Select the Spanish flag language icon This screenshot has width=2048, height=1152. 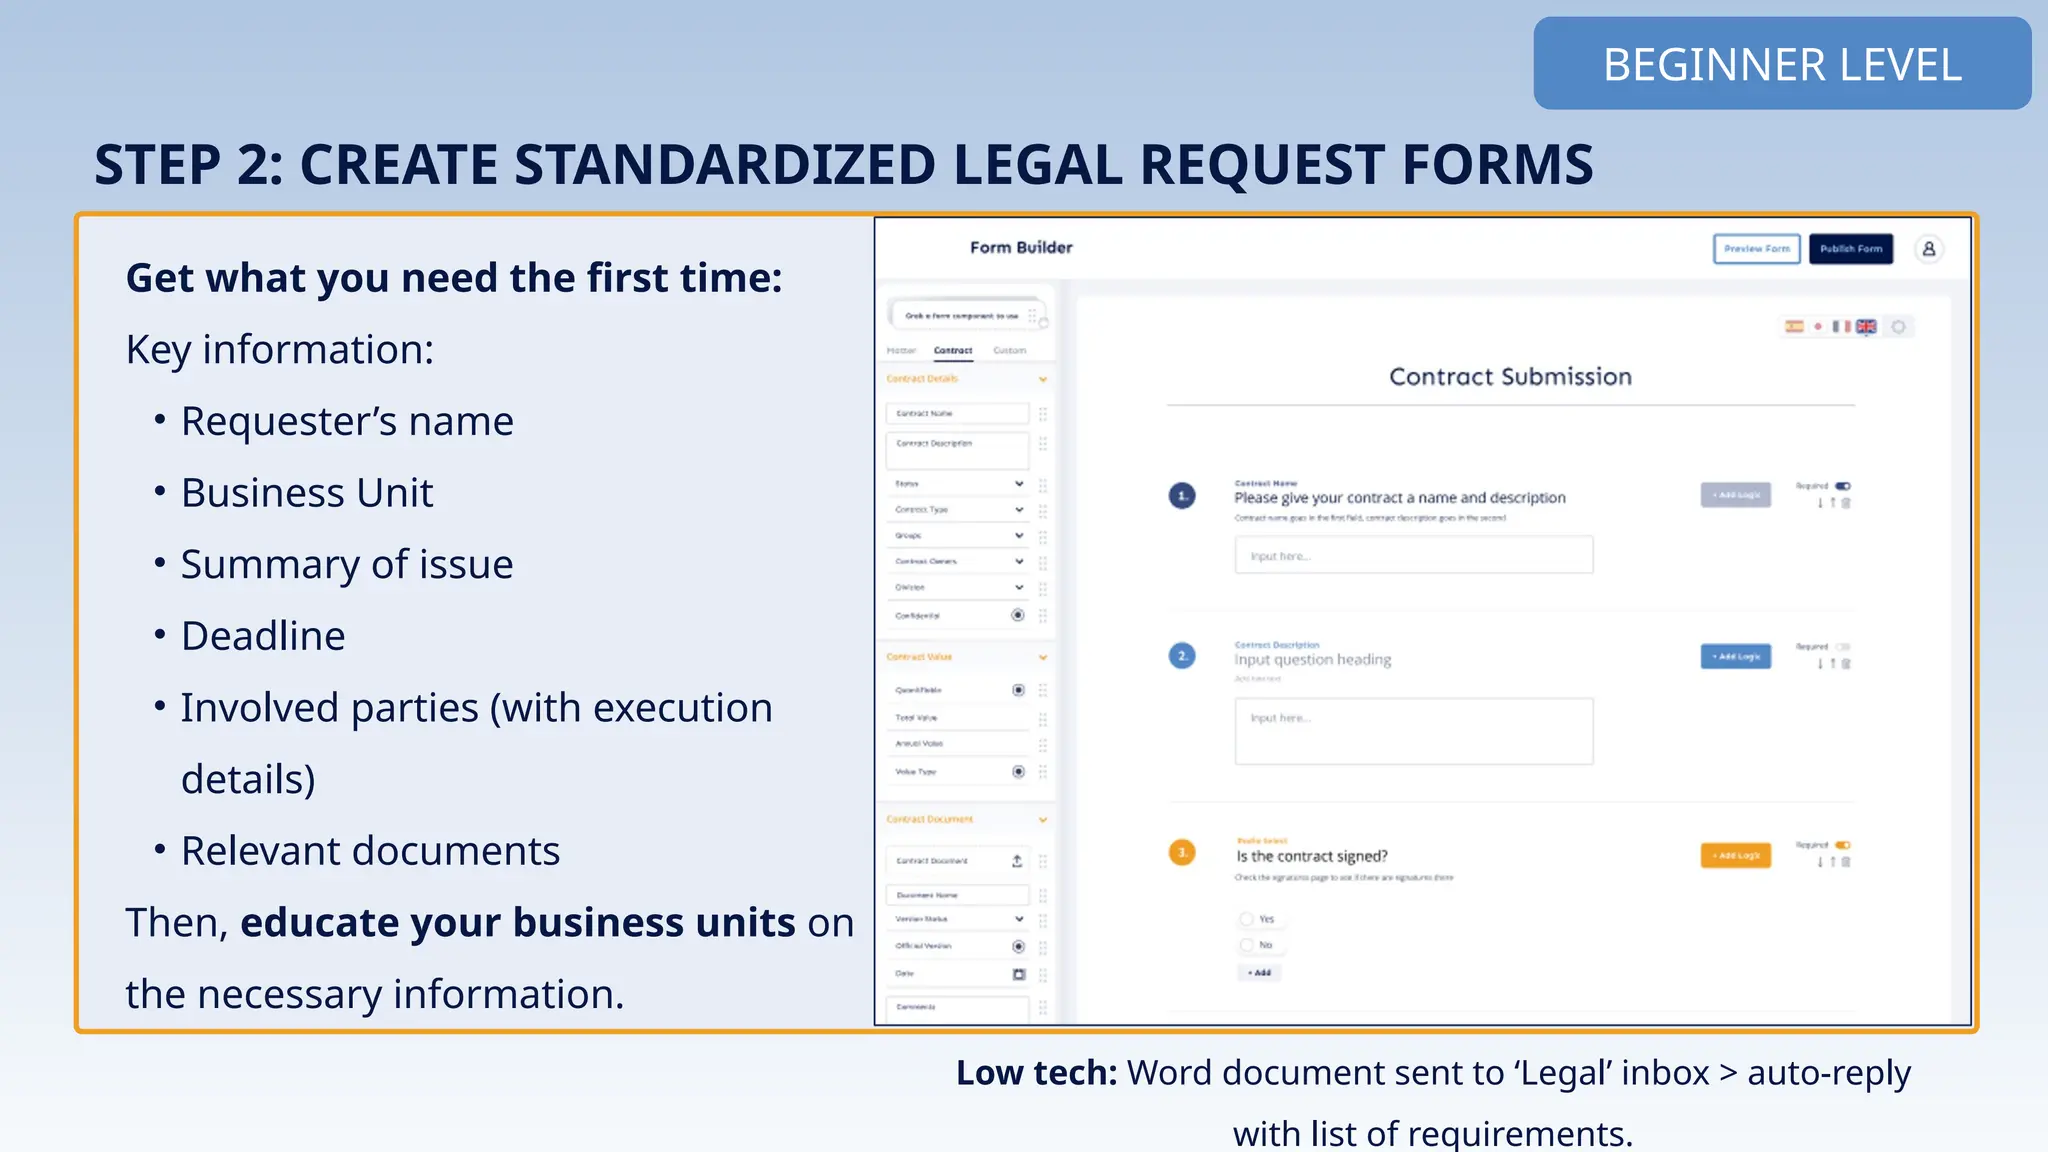(x=1795, y=327)
